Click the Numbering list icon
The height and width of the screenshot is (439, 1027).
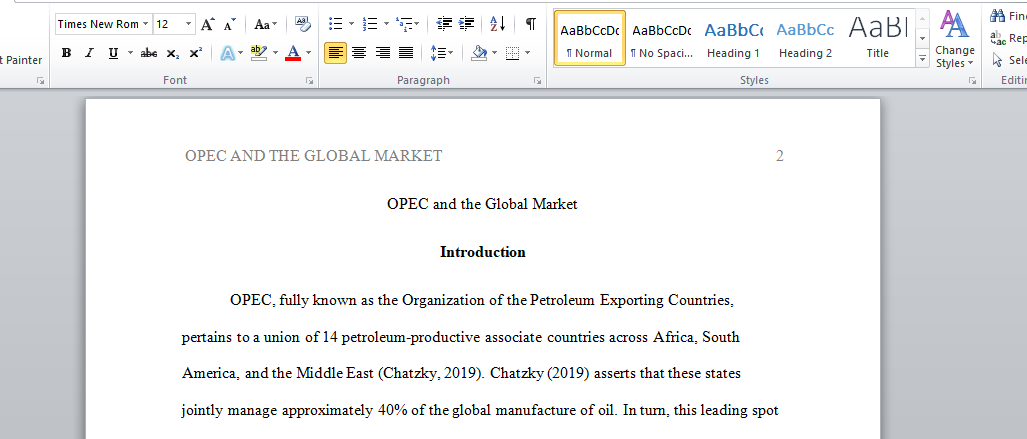pyautogui.click(x=370, y=24)
